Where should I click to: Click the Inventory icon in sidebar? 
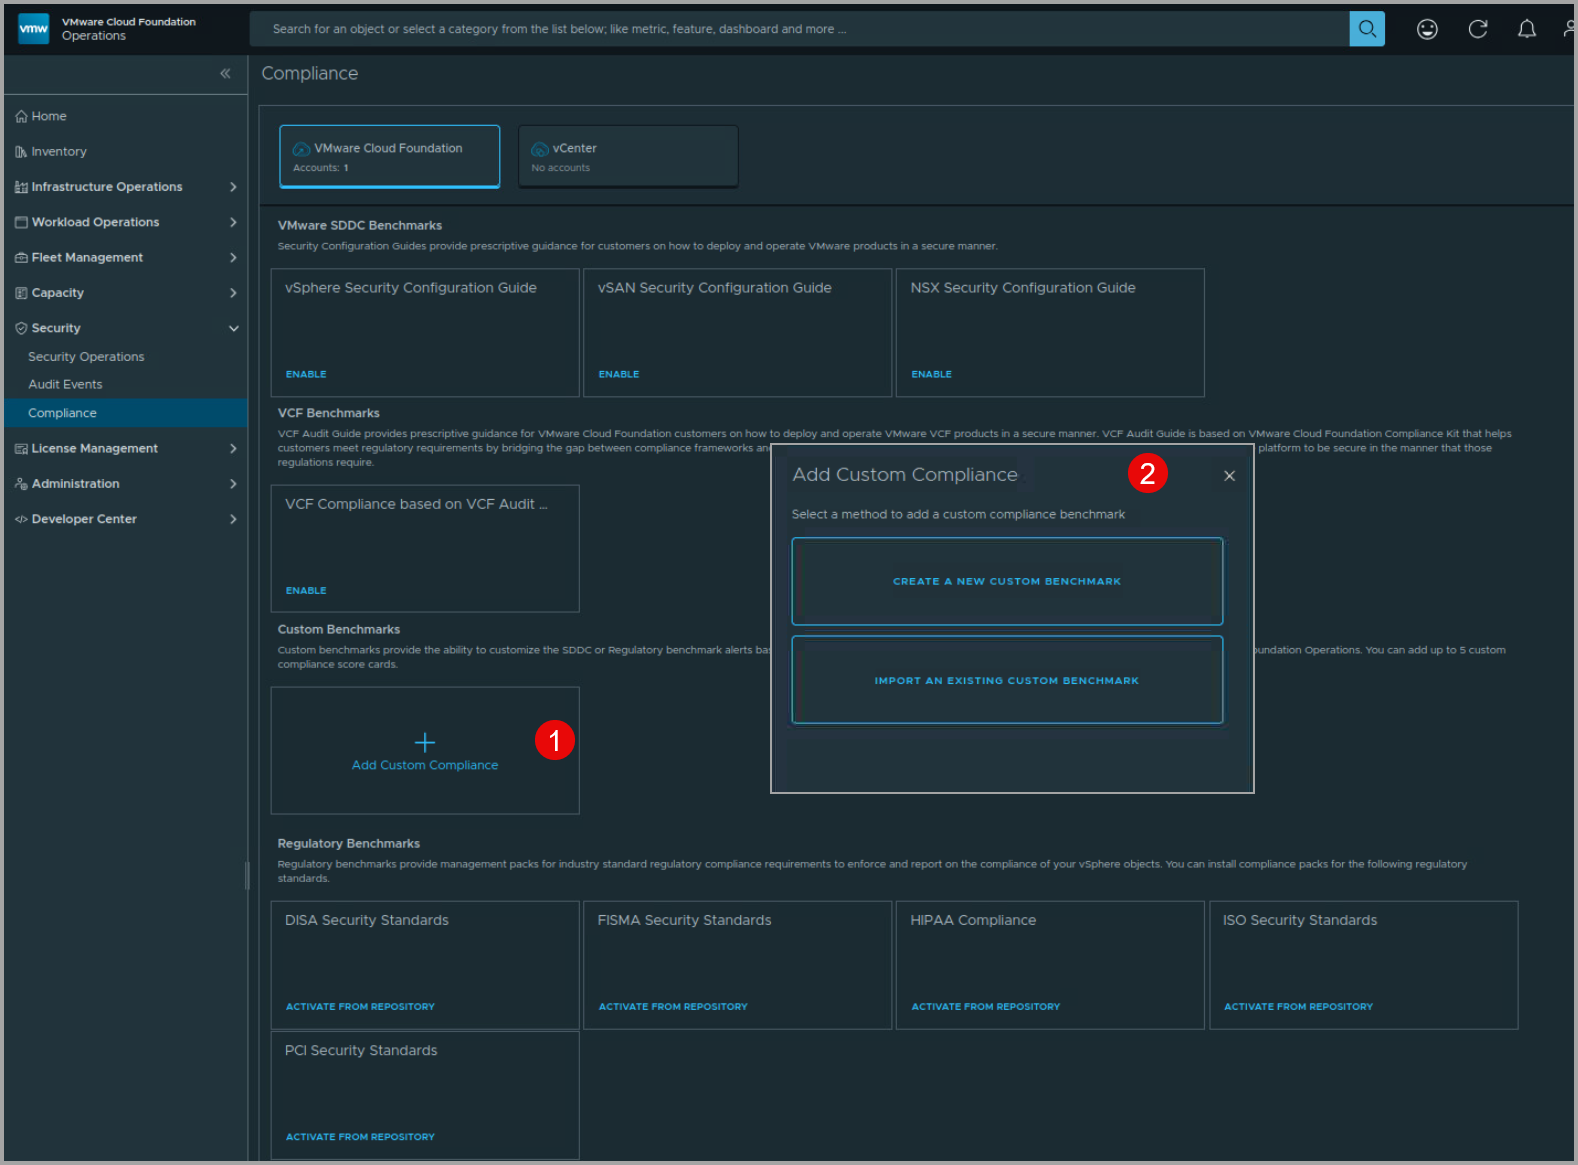coord(21,152)
